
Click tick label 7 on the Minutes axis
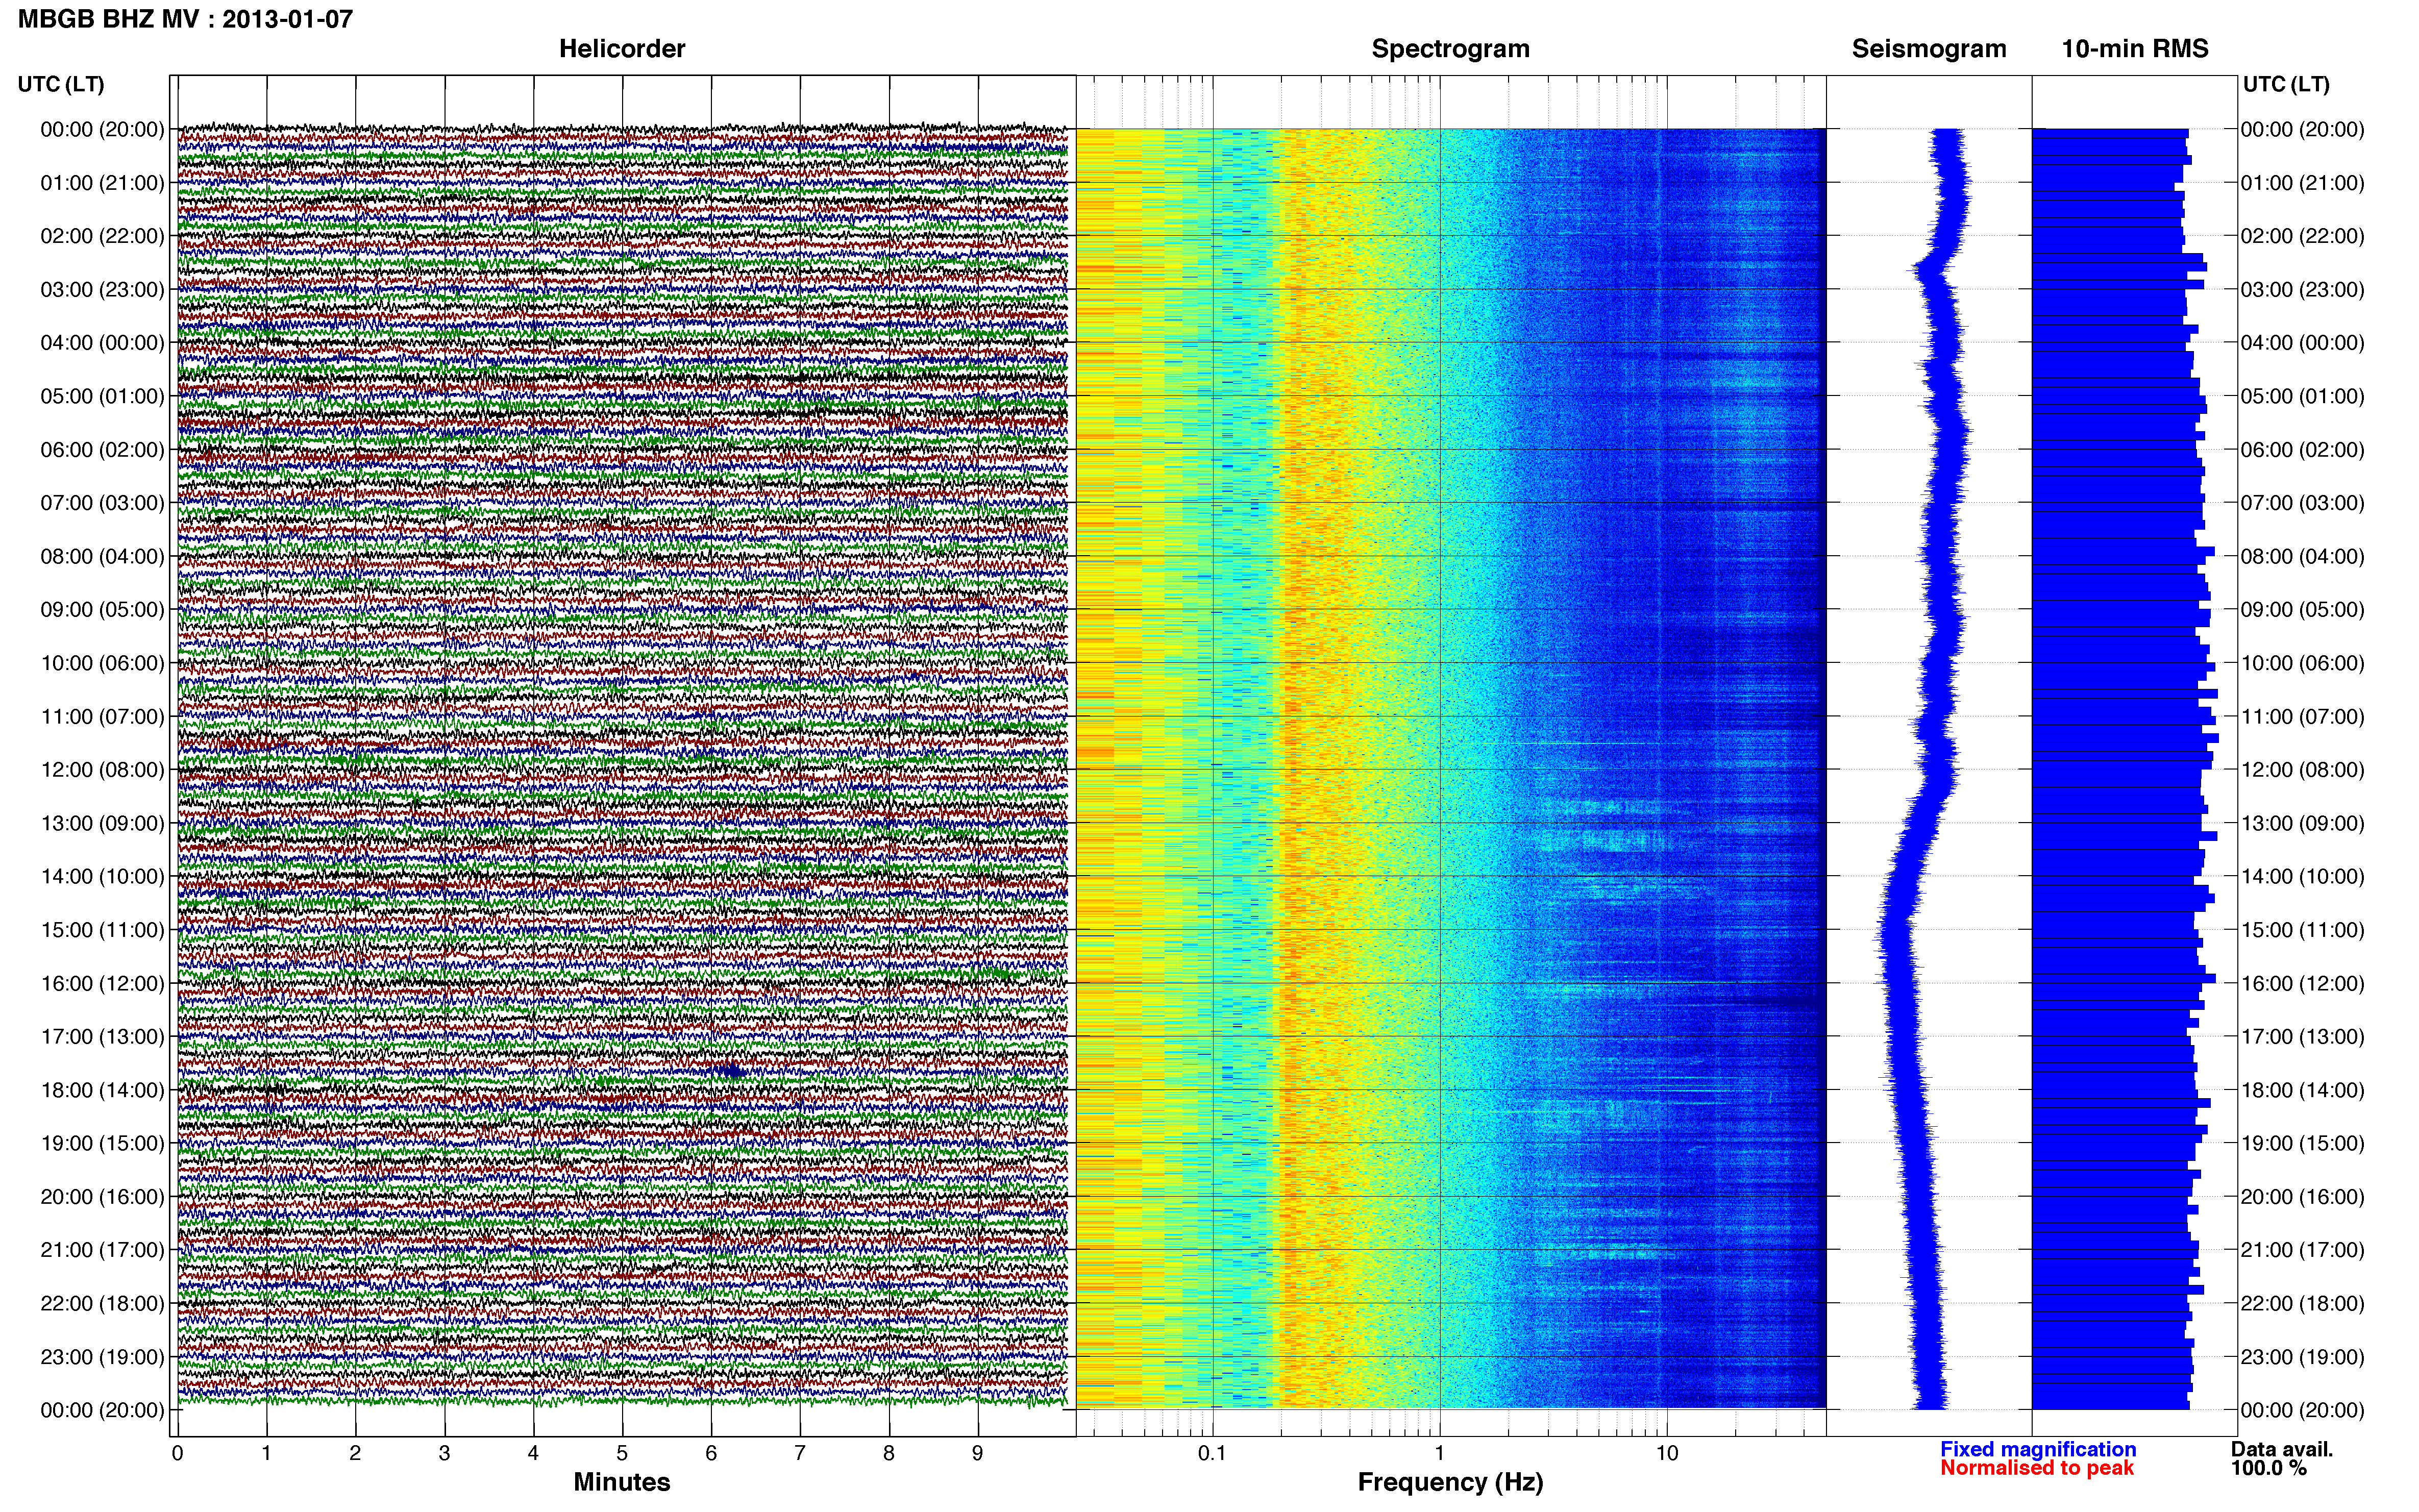pyautogui.click(x=800, y=1453)
